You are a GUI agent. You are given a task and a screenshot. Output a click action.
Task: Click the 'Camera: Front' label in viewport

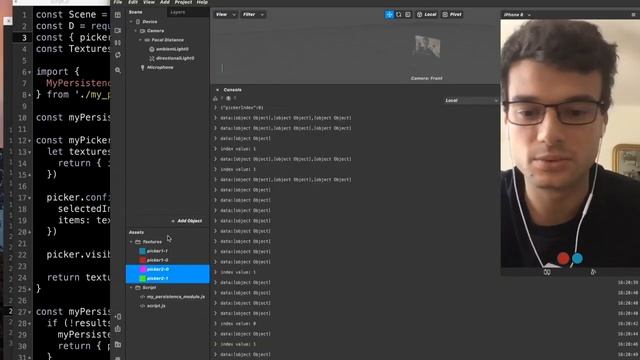(x=427, y=78)
